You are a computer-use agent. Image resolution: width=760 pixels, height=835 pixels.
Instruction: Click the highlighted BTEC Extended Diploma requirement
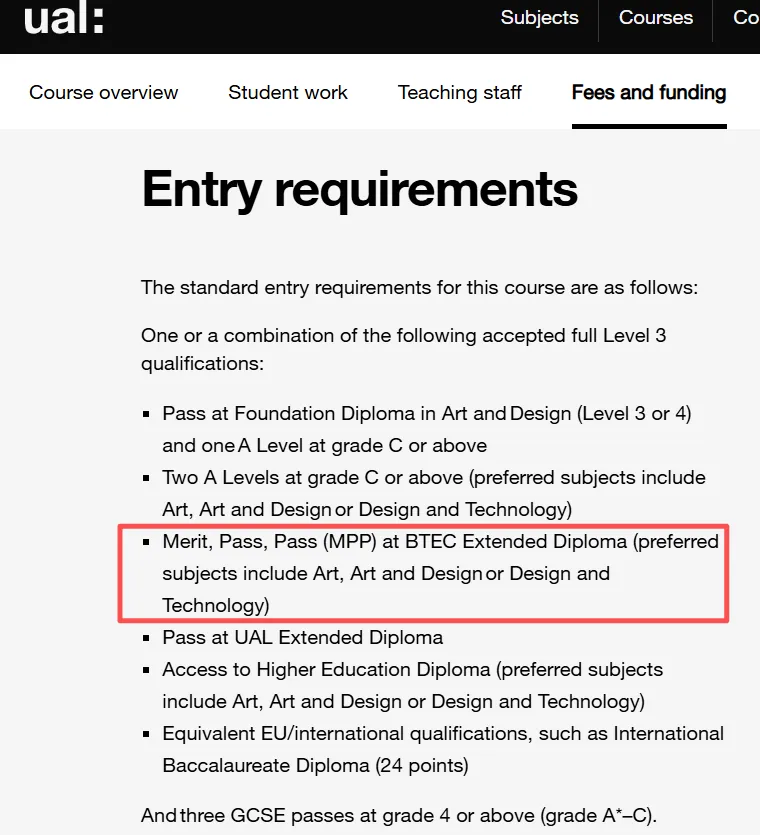coord(440,573)
